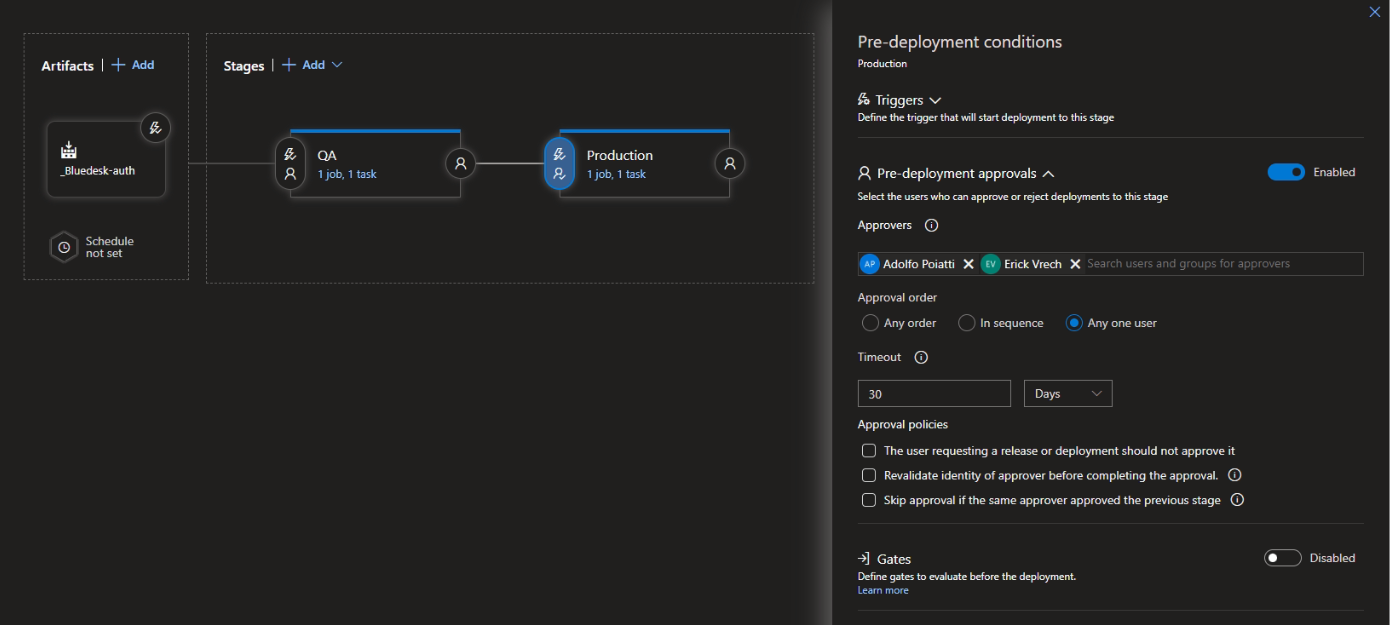The image size is (1390, 625).
Task: Open the timeout unit Days dropdown
Action: pos(1068,394)
